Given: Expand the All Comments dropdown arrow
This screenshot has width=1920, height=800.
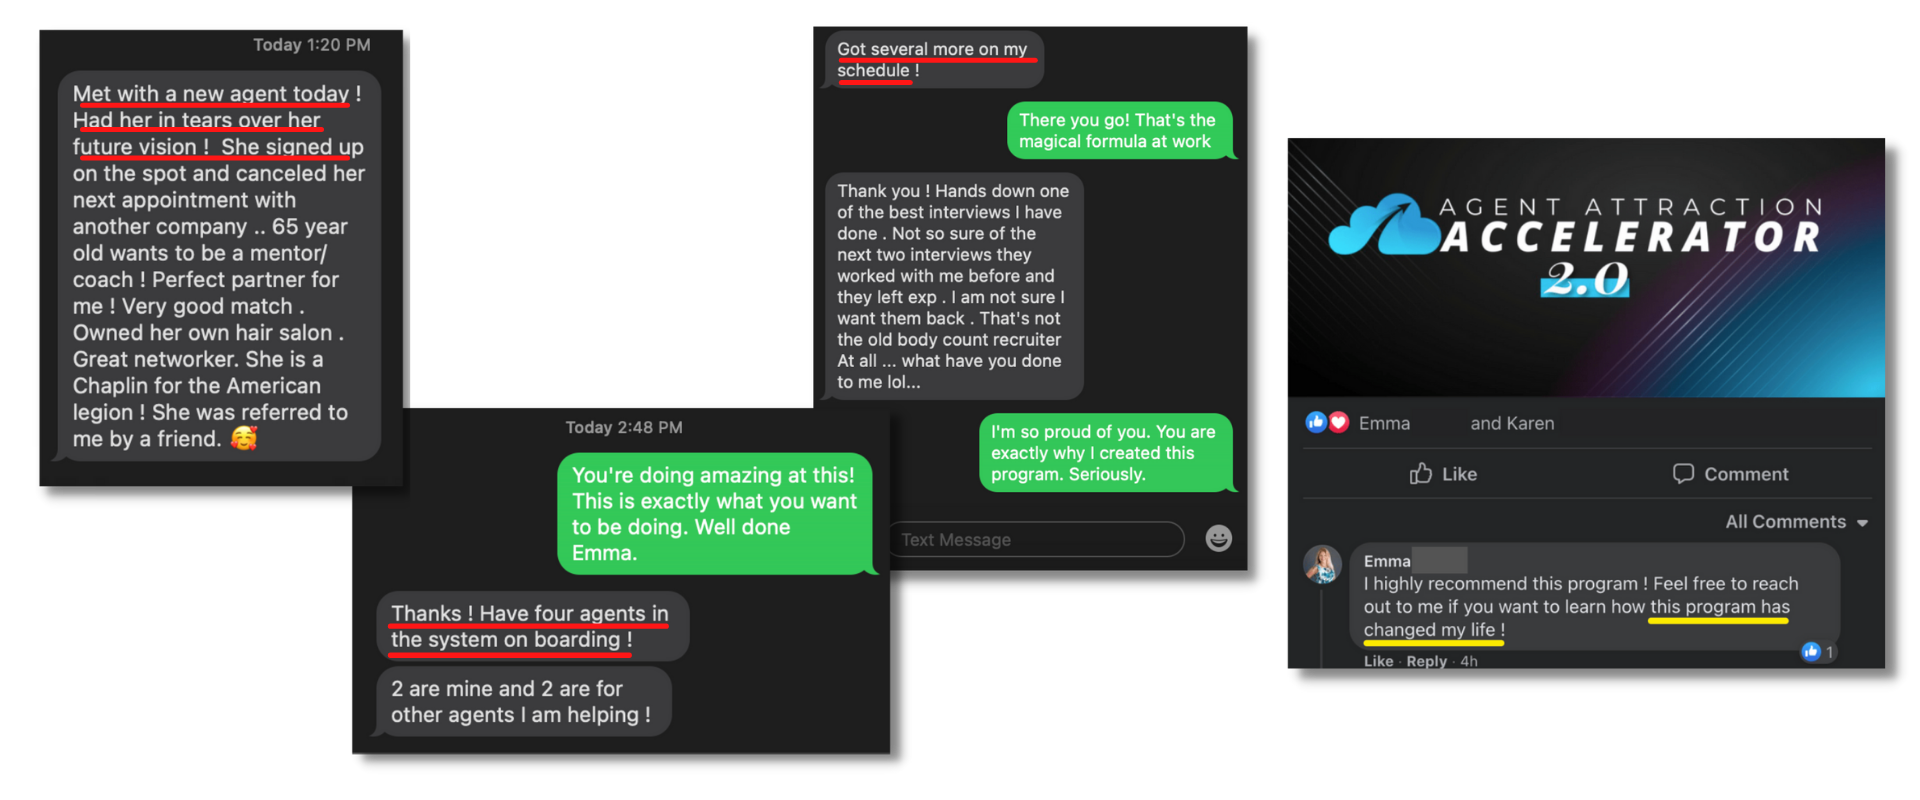Looking at the screenshot, I should pyautogui.click(x=1862, y=523).
